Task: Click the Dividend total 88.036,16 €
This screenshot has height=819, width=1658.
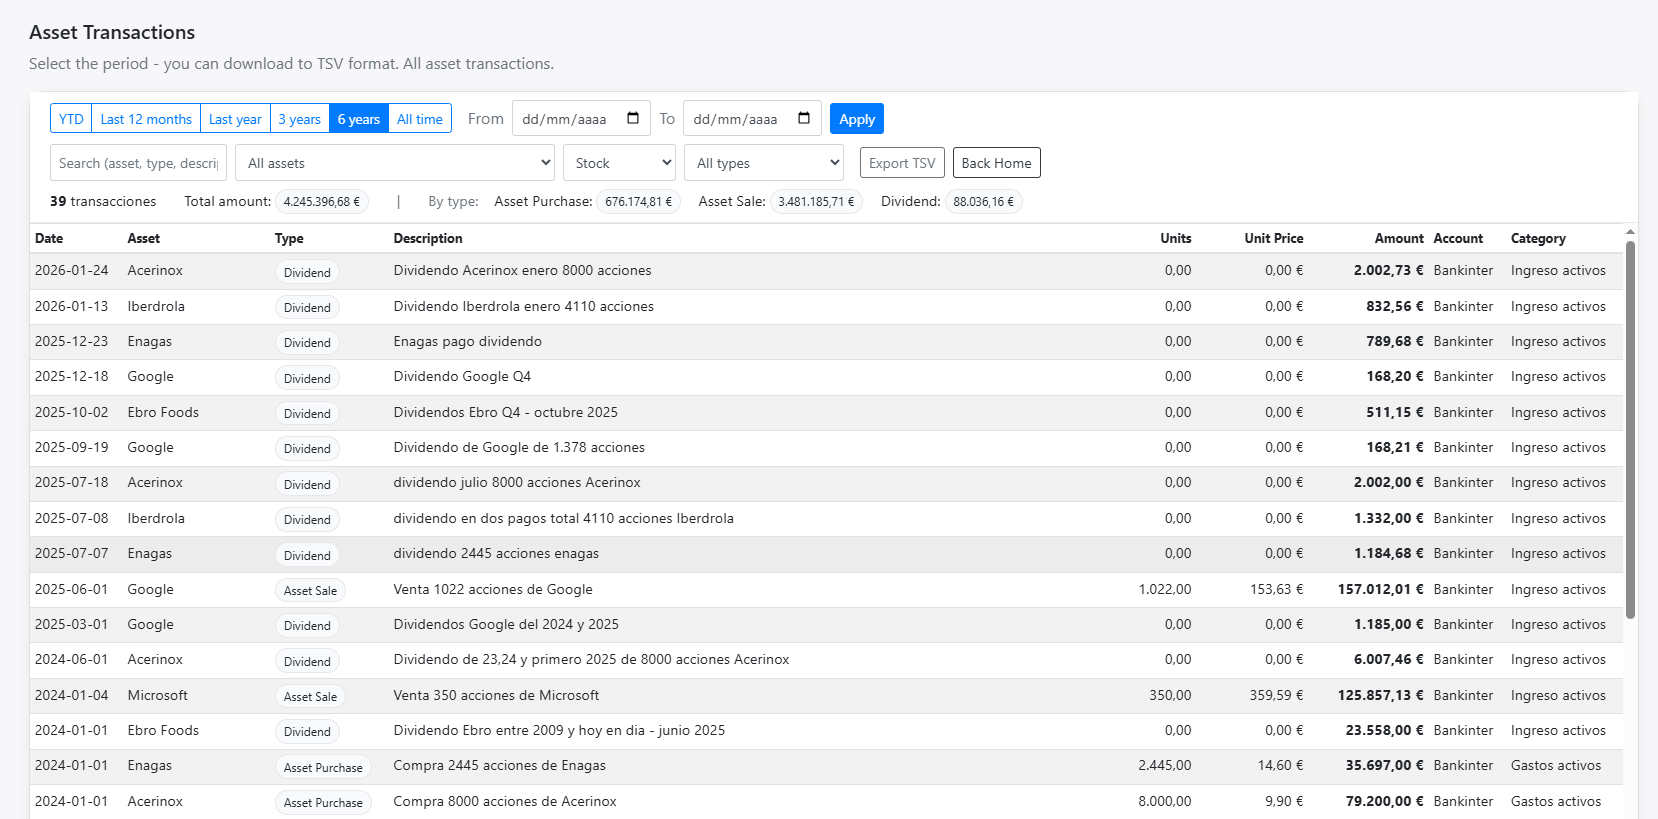Action: click(983, 201)
